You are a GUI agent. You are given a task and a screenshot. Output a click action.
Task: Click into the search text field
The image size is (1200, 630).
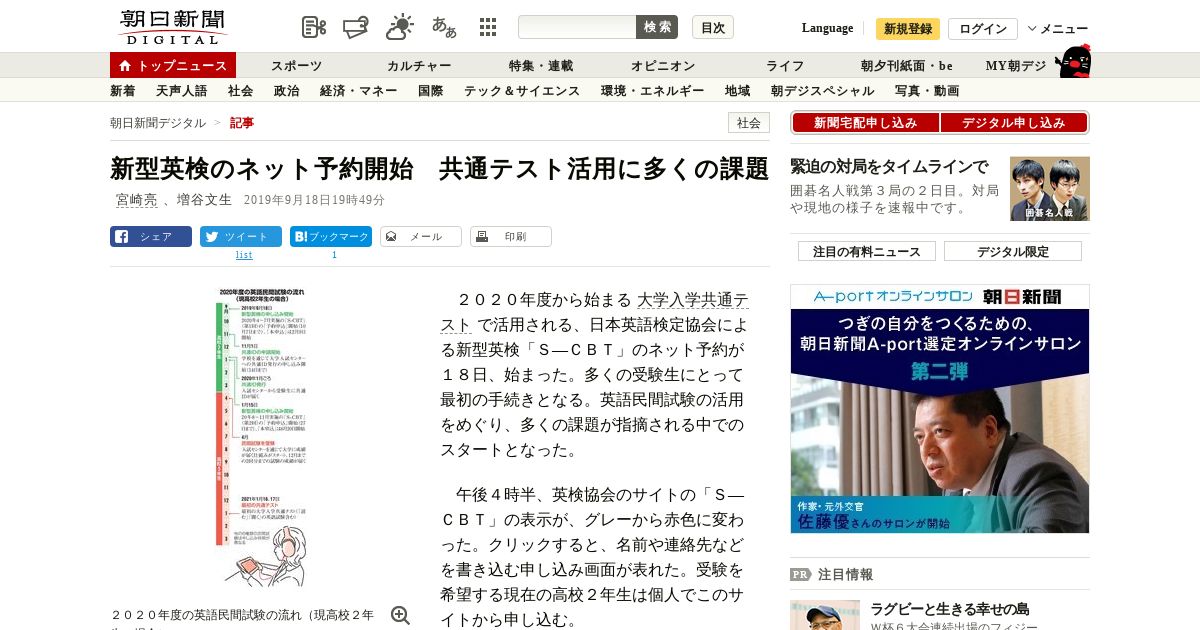[x=577, y=27]
